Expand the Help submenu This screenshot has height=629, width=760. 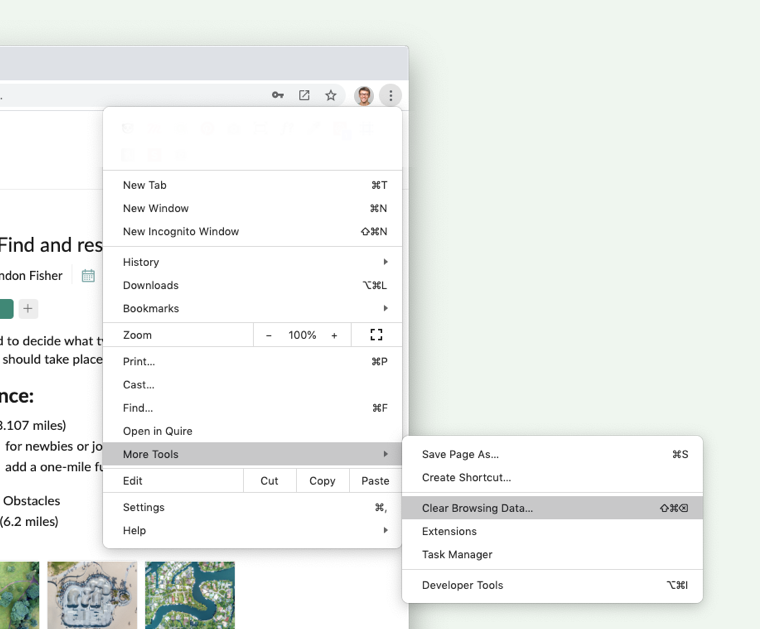[253, 531]
